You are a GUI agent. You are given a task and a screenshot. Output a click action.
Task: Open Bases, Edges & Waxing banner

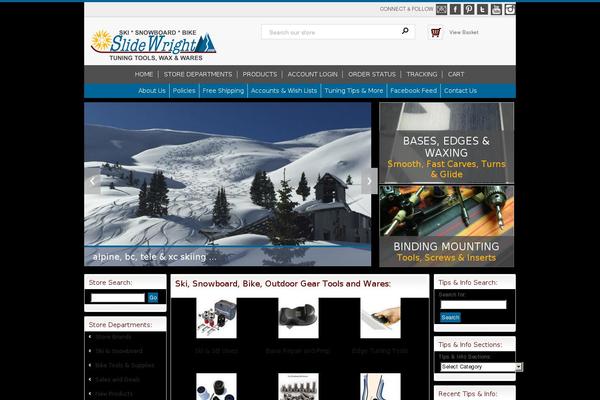[x=447, y=143]
